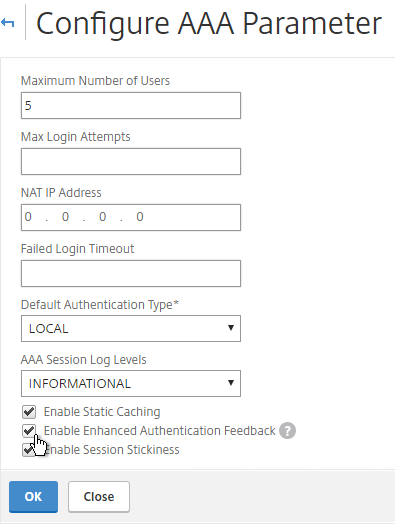Click the Maximum Number of Users field
This screenshot has height=524, width=395.
pos(131,106)
